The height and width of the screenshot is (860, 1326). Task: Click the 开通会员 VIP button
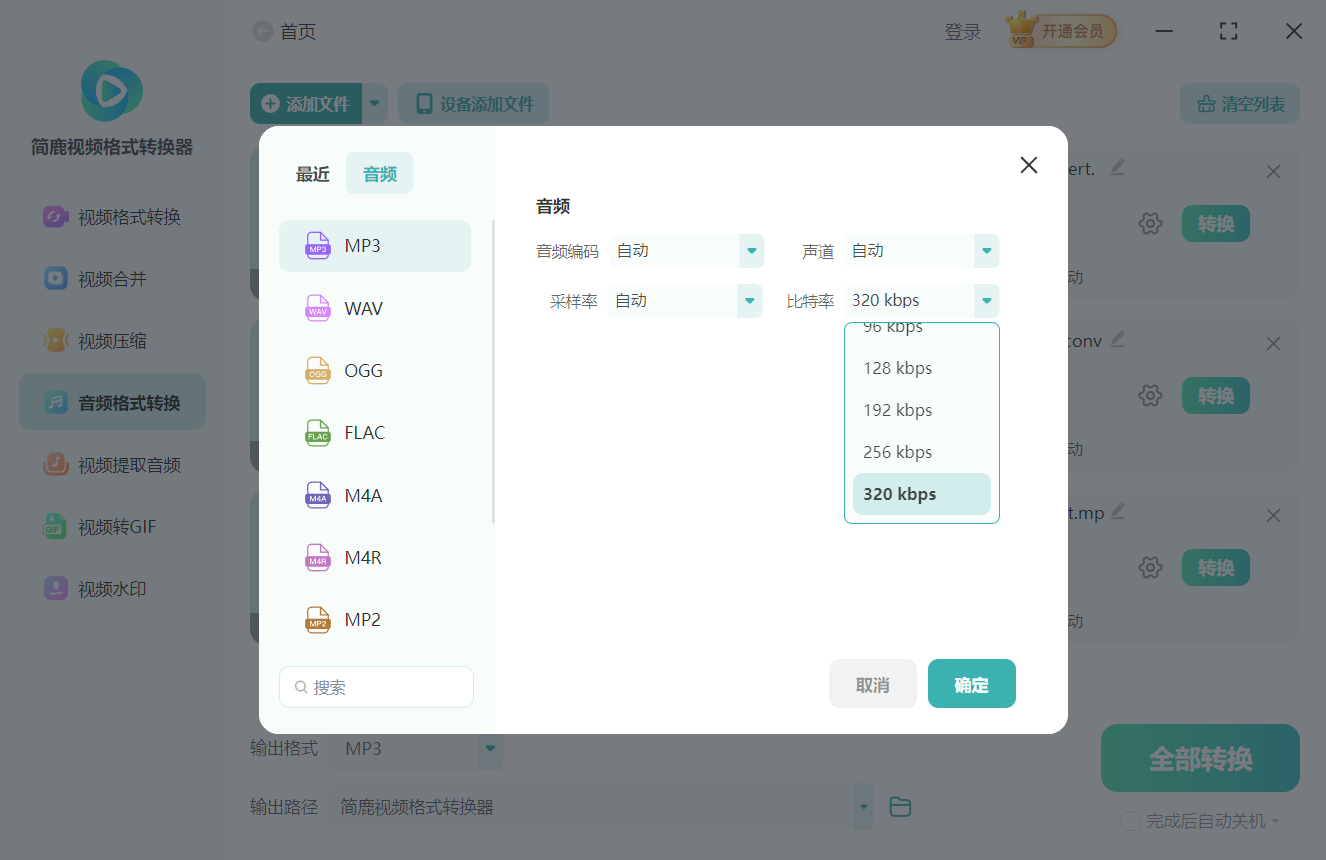tap(1061, 31)
